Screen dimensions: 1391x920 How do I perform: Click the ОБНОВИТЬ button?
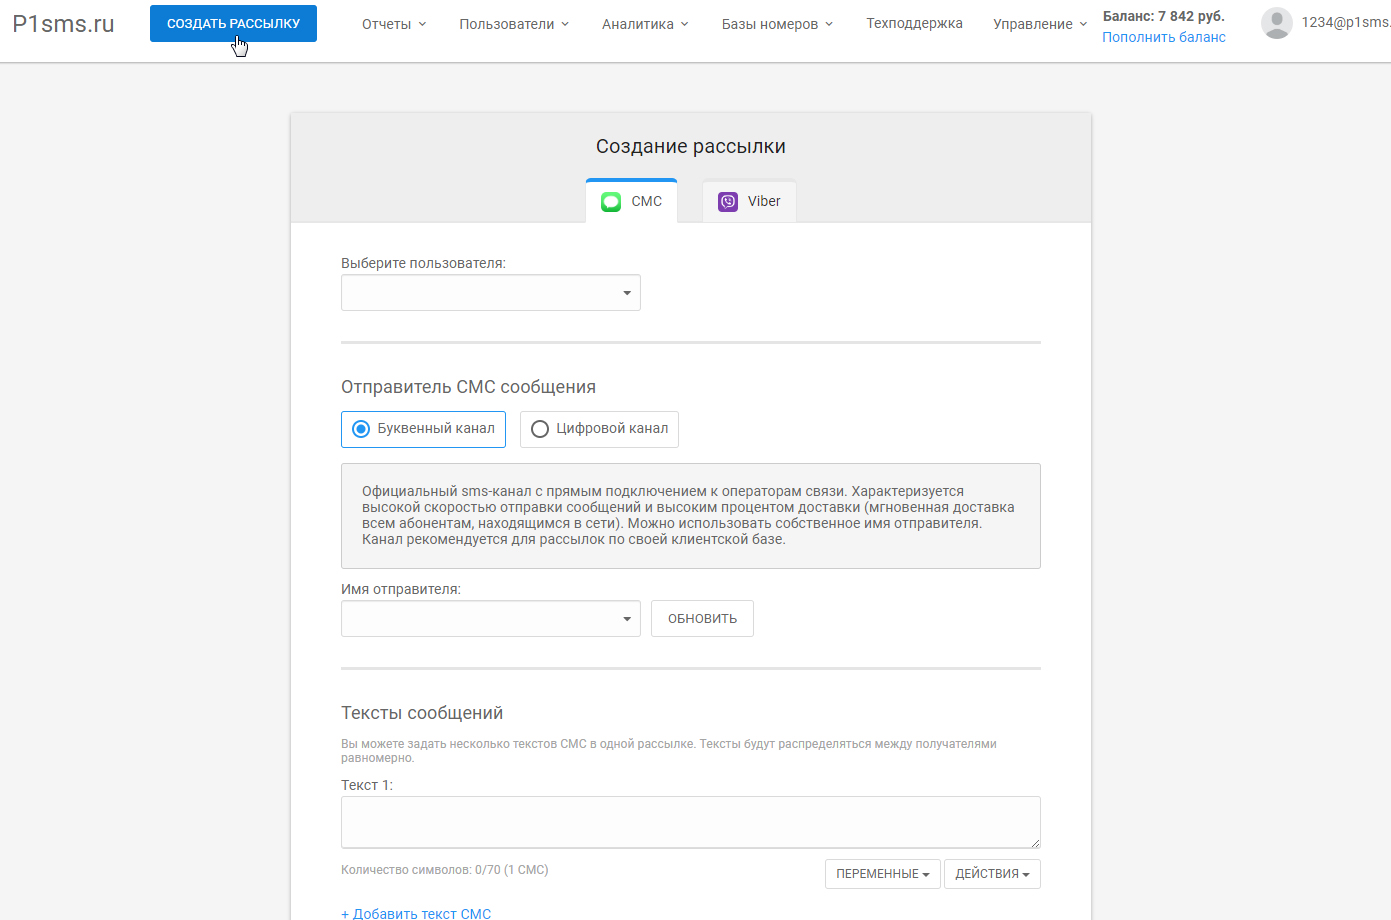[x=702, y=619]
